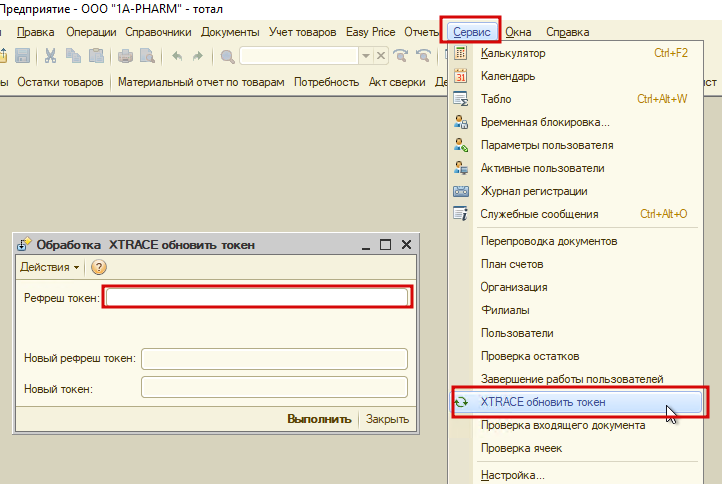722x484 pixels.
Task: Click the Параметры пользователя icon
Action: tap(461, 145)
